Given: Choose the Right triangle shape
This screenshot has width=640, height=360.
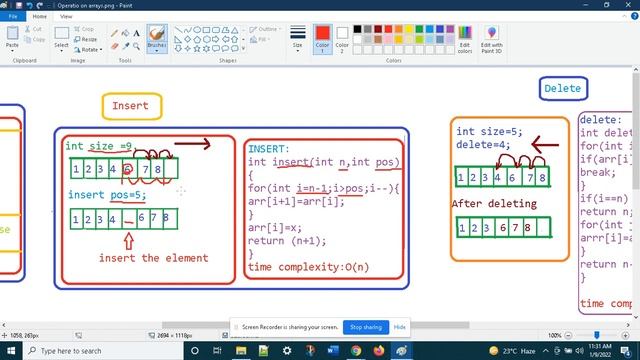Looking at the screenshot, I should pos(178,40).
